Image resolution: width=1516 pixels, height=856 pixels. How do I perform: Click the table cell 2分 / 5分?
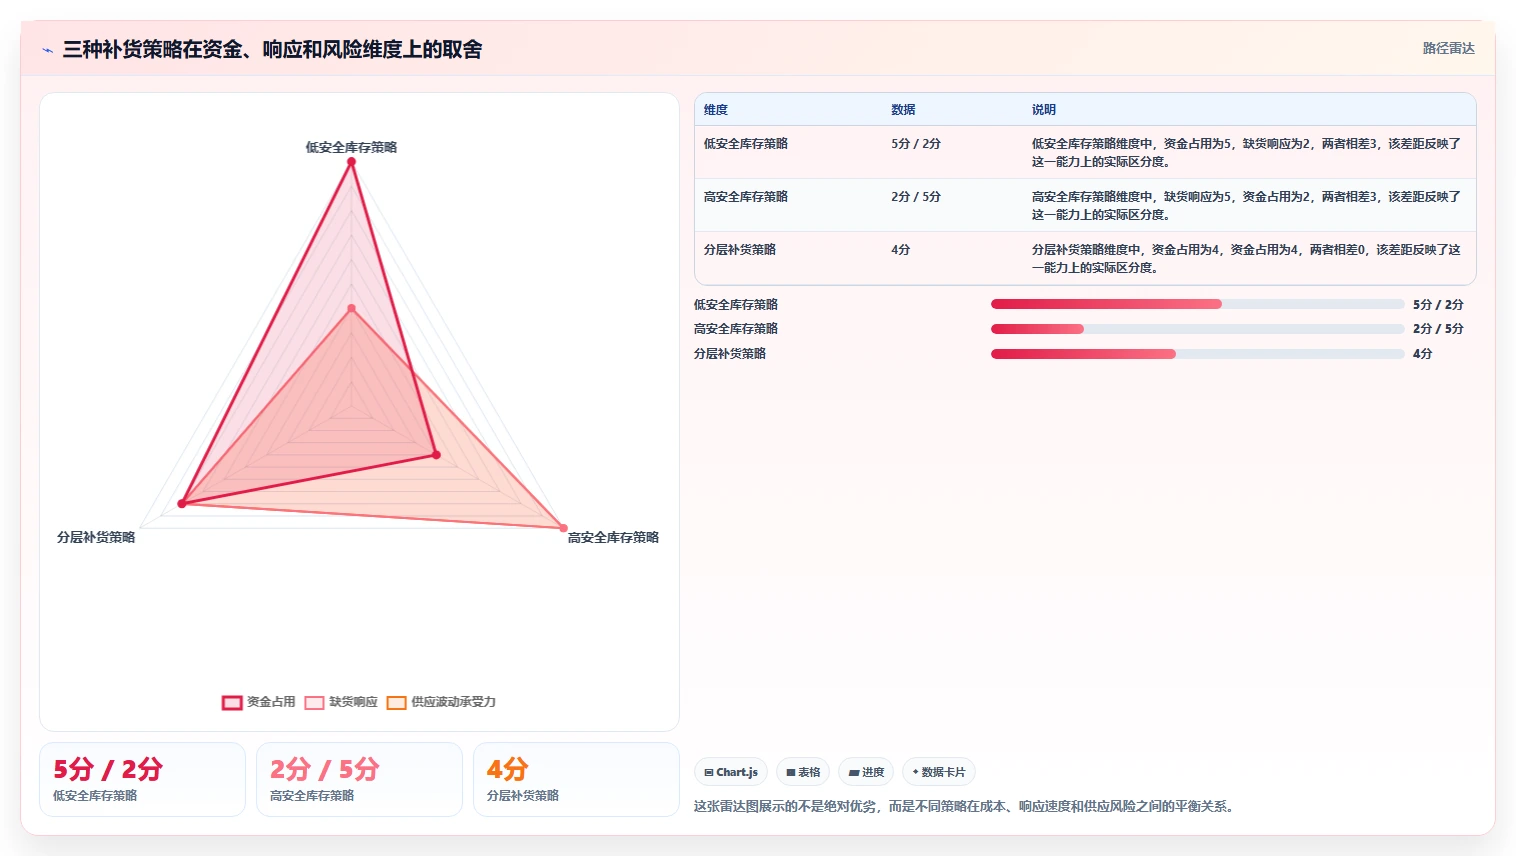(x=916, y=197)
